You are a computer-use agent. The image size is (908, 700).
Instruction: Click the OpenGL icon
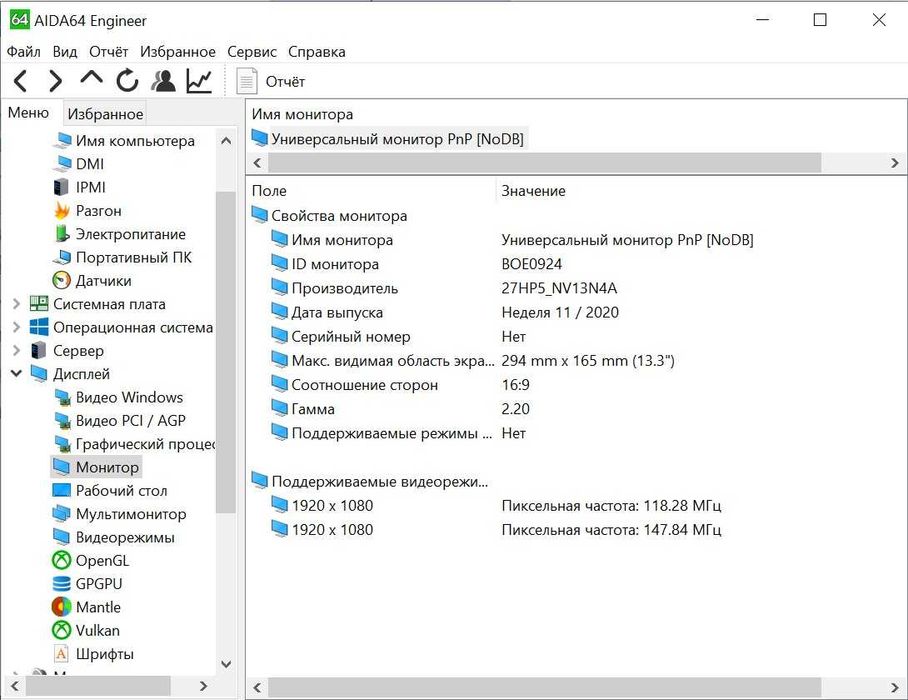[61, 560]
